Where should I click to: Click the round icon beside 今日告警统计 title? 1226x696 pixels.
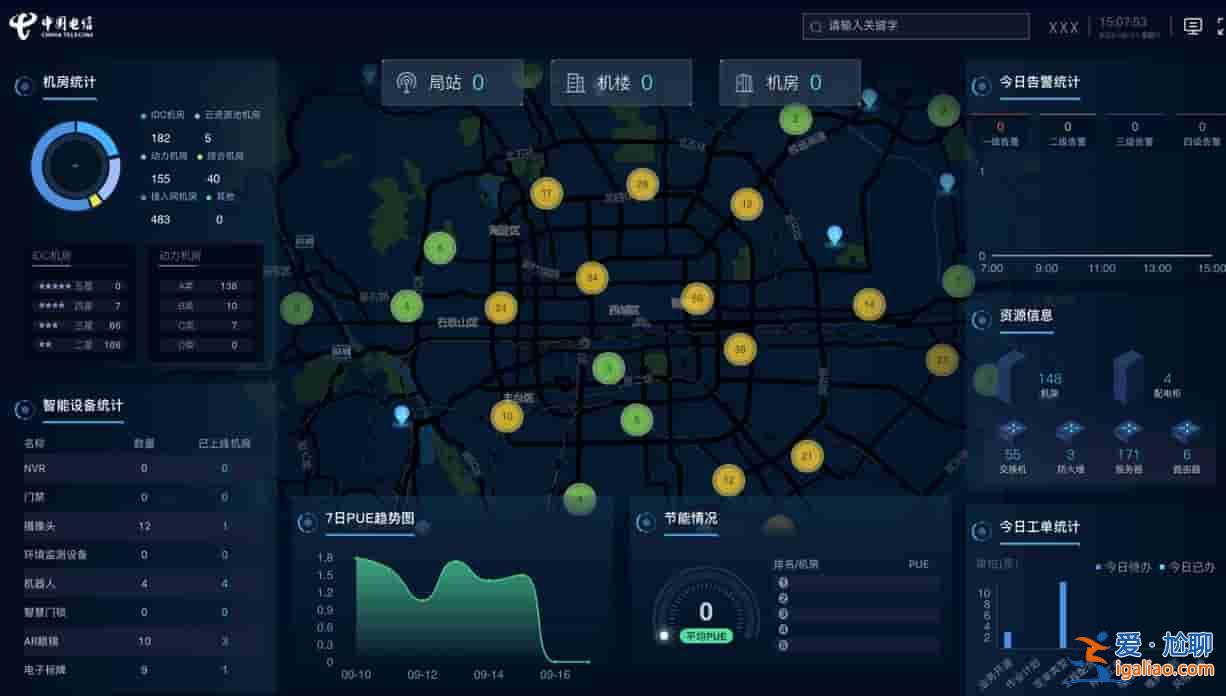tap(981, 85)
